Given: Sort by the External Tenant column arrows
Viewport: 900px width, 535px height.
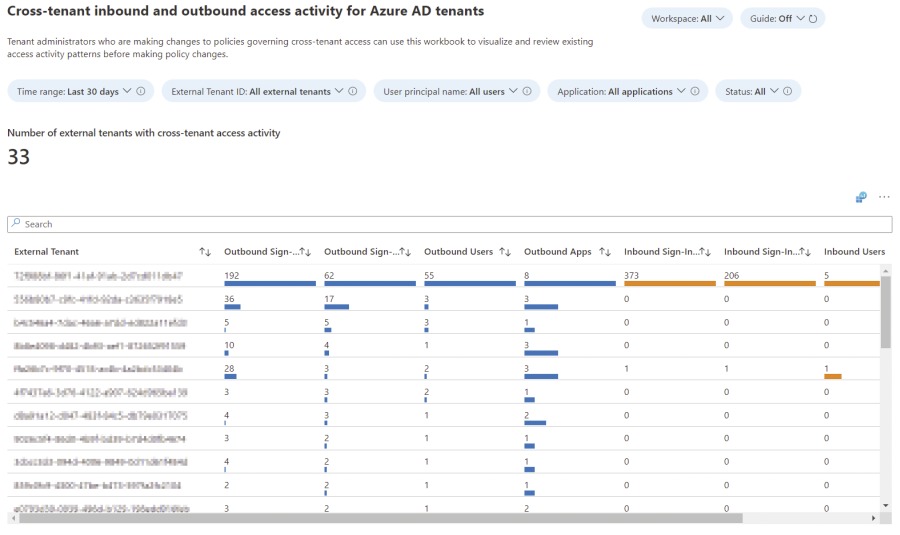Looking at the screenshot, I should [205, 252].
